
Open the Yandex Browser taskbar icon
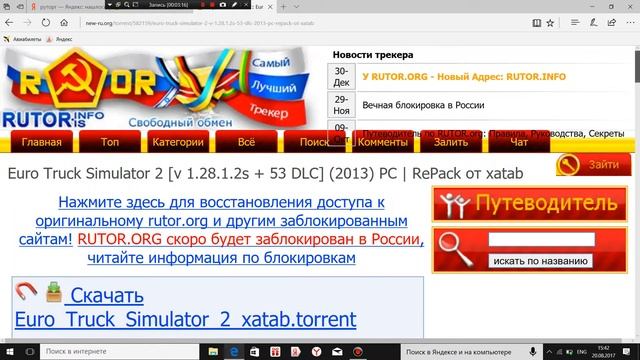(316, 352)
